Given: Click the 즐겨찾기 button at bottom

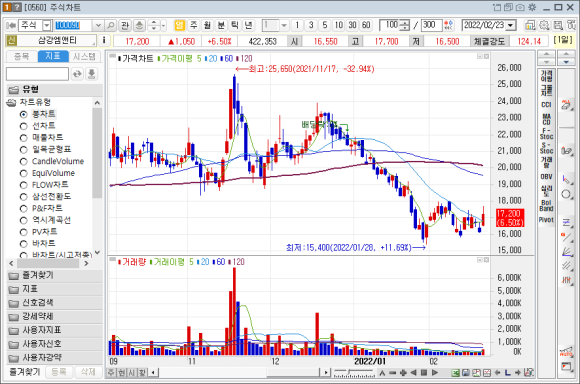Looking at the screenshot, I should pos(24,372).
